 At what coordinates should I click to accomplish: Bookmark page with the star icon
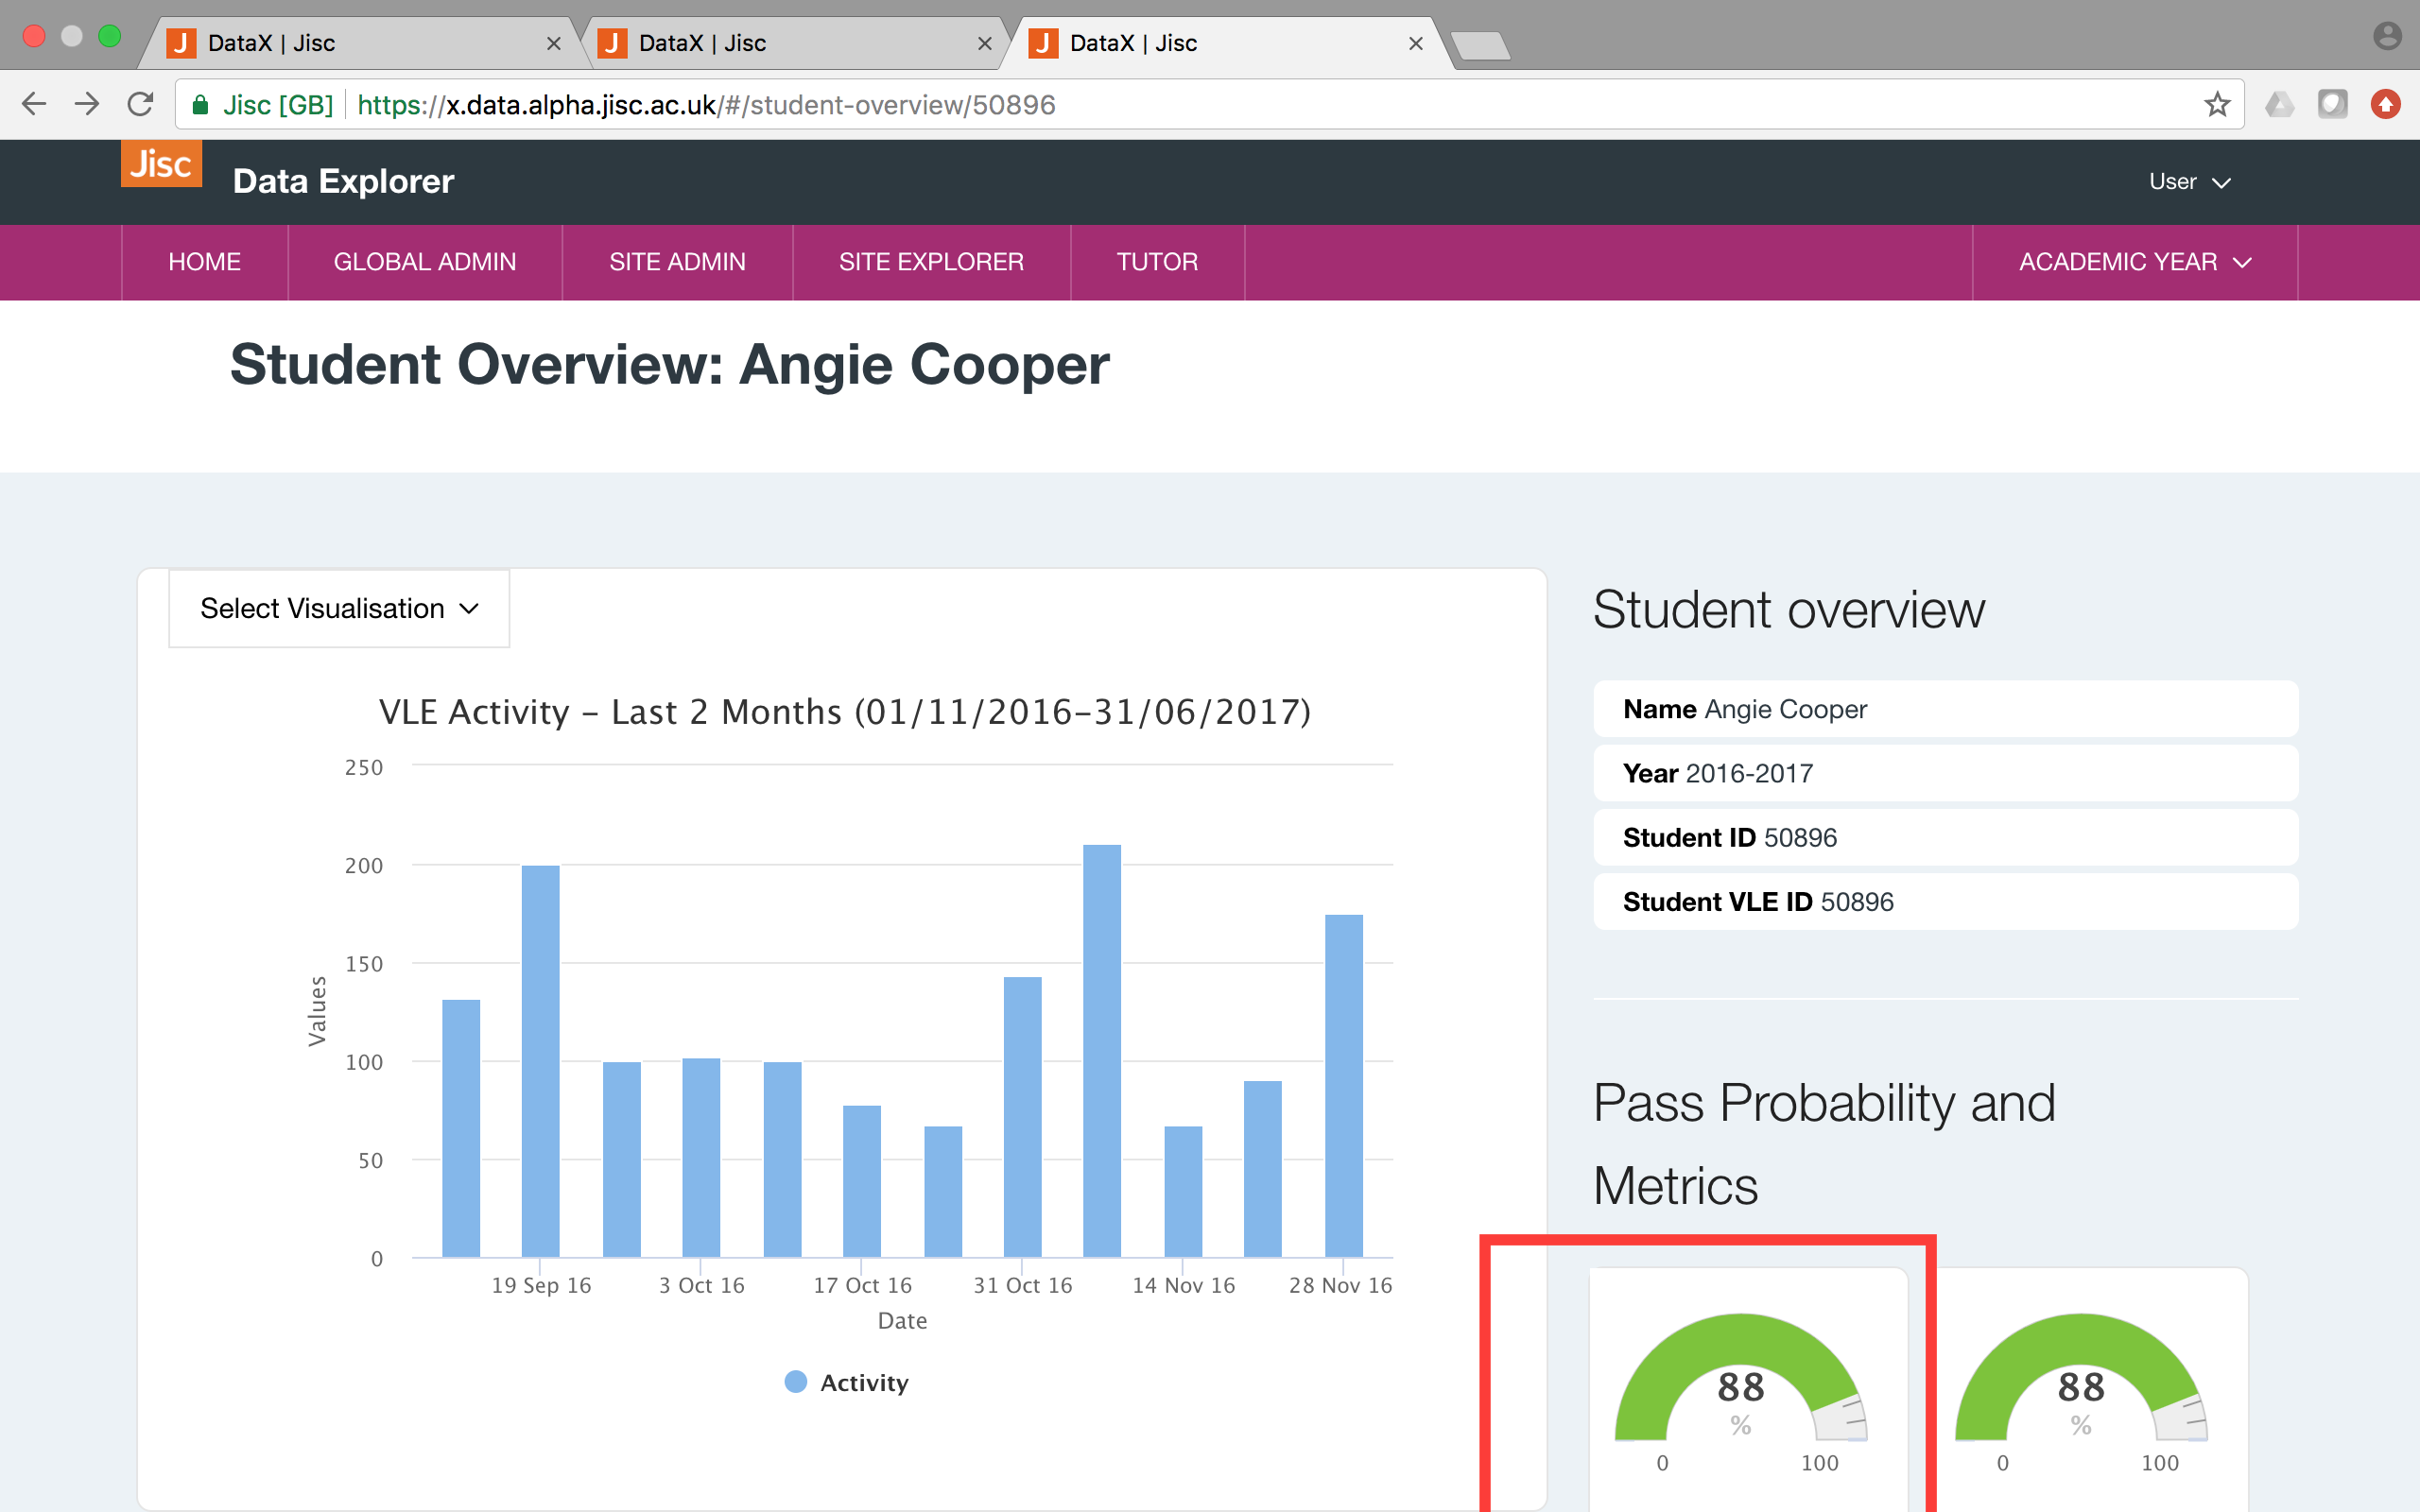coord(2216,104)
